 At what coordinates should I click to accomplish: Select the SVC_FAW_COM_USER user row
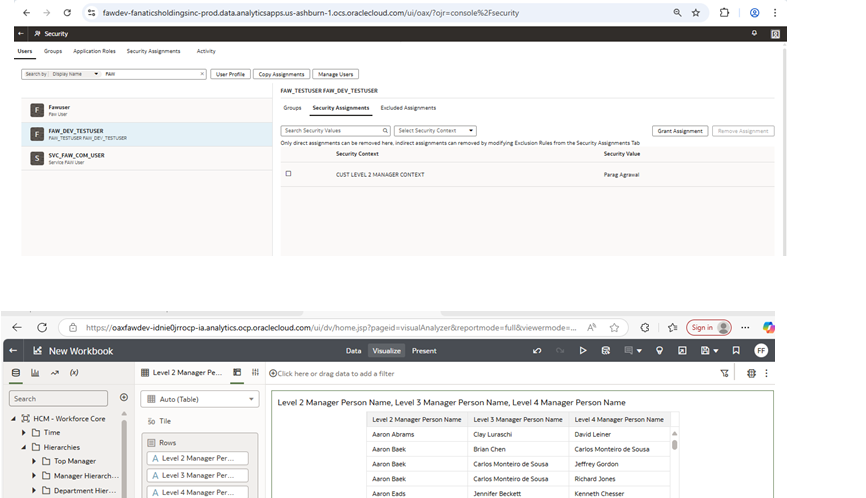147,158
